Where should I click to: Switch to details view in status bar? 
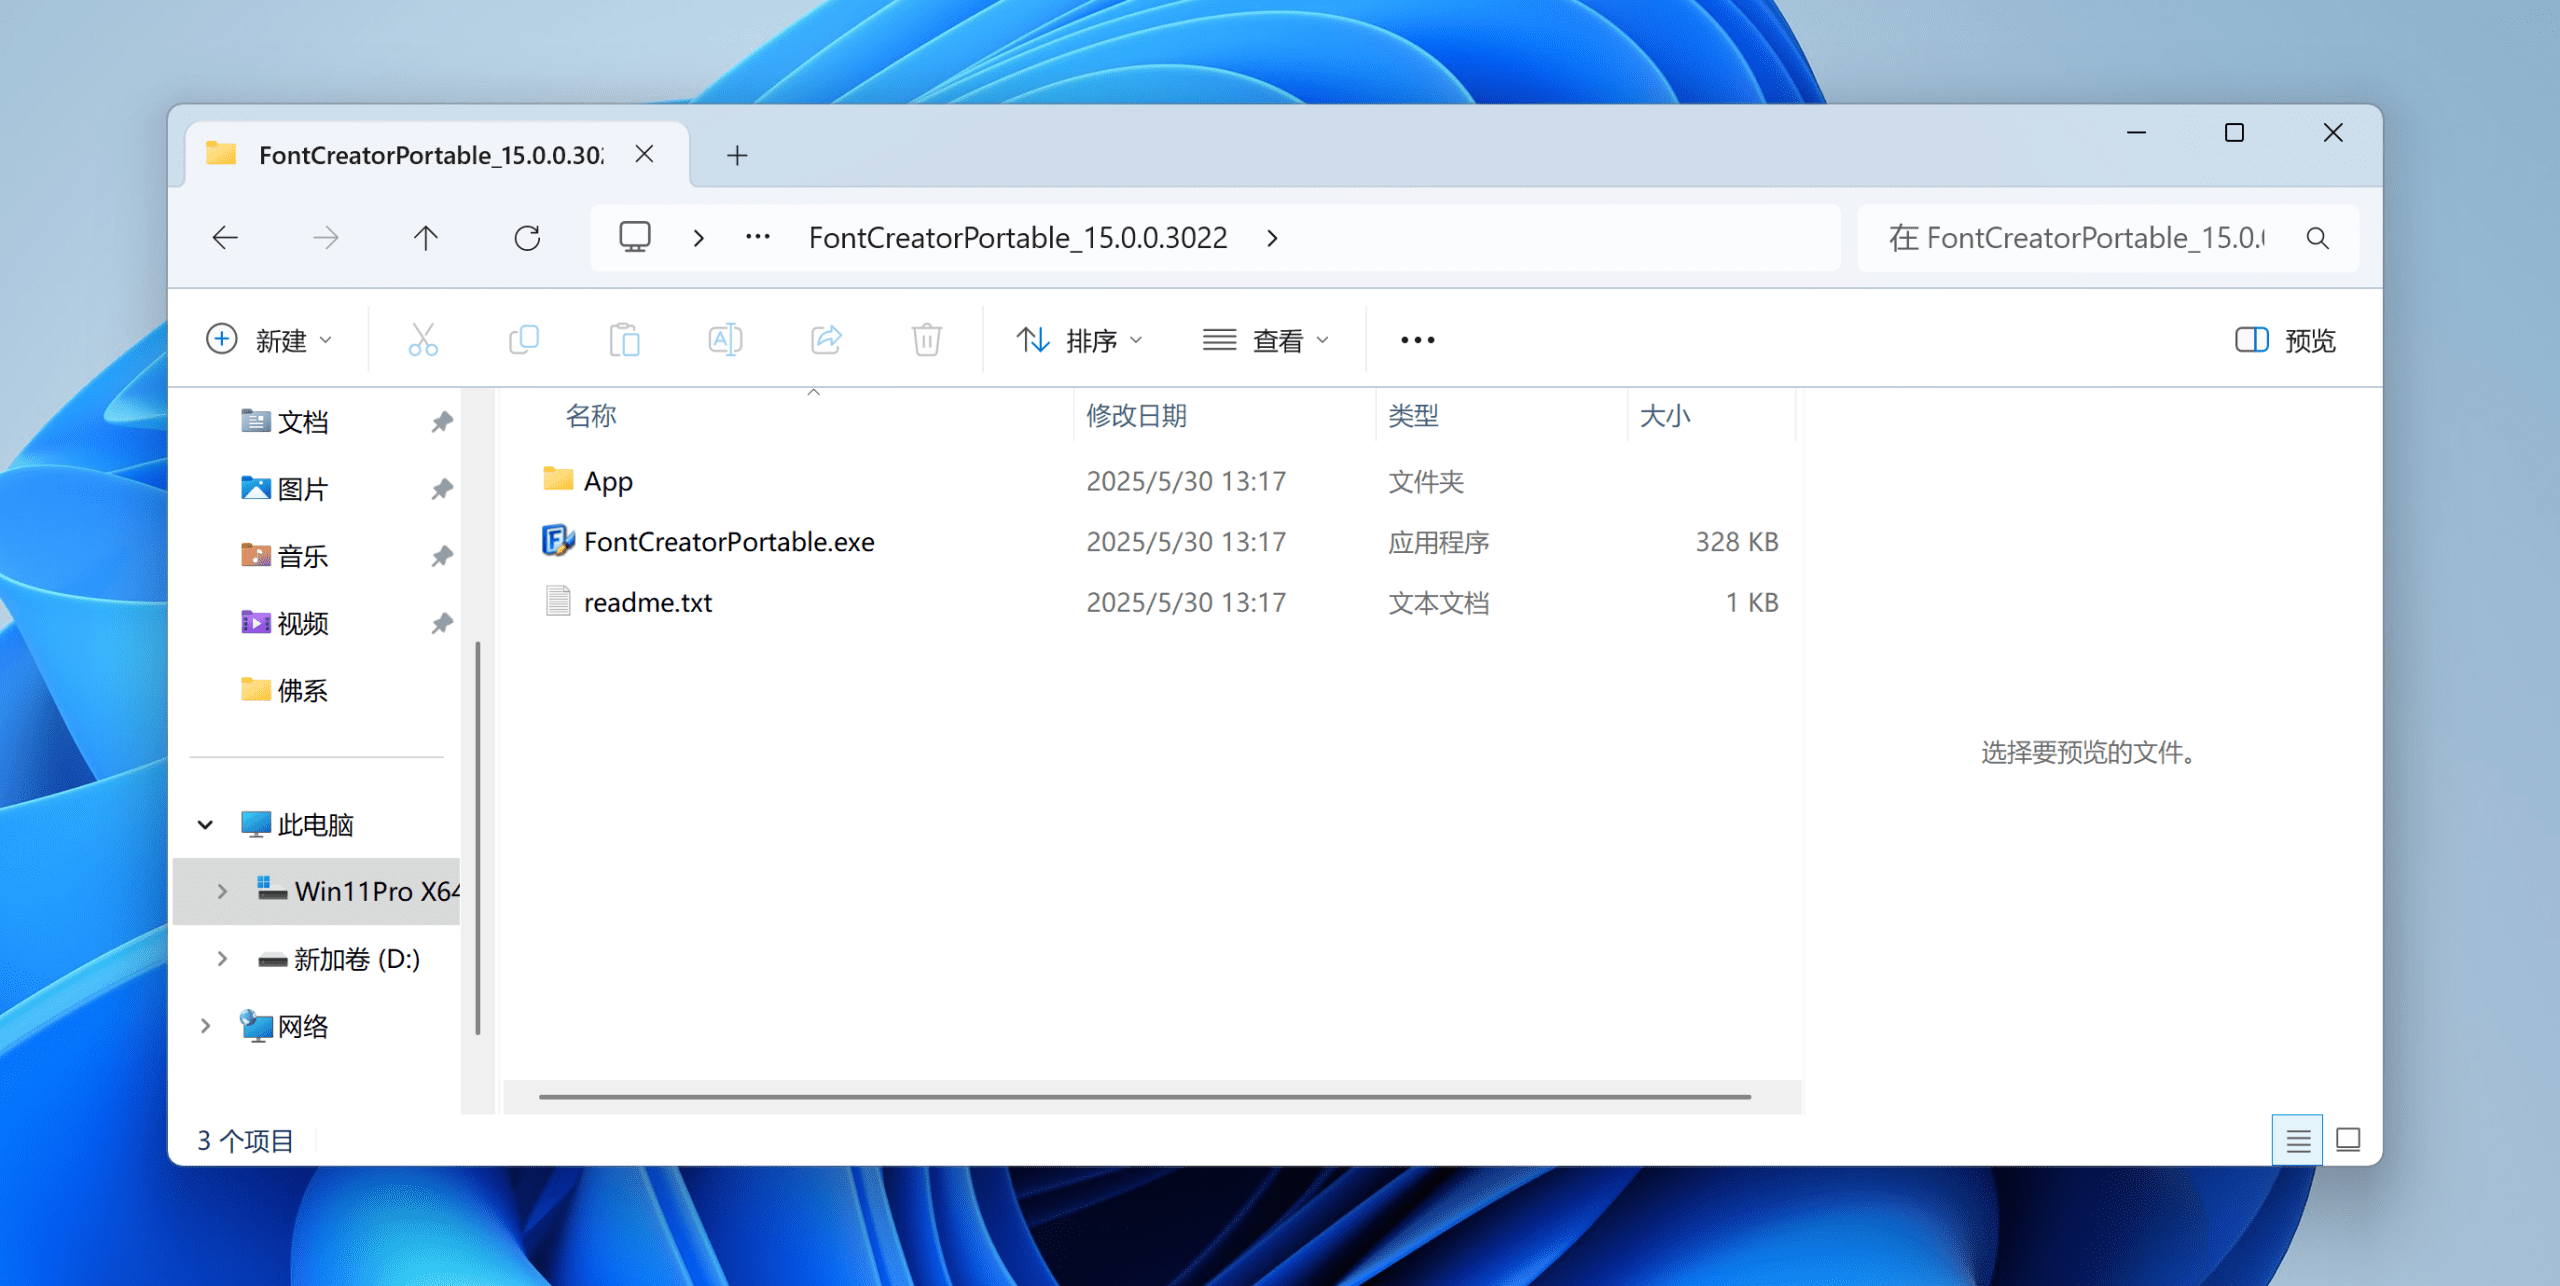2297,1140
